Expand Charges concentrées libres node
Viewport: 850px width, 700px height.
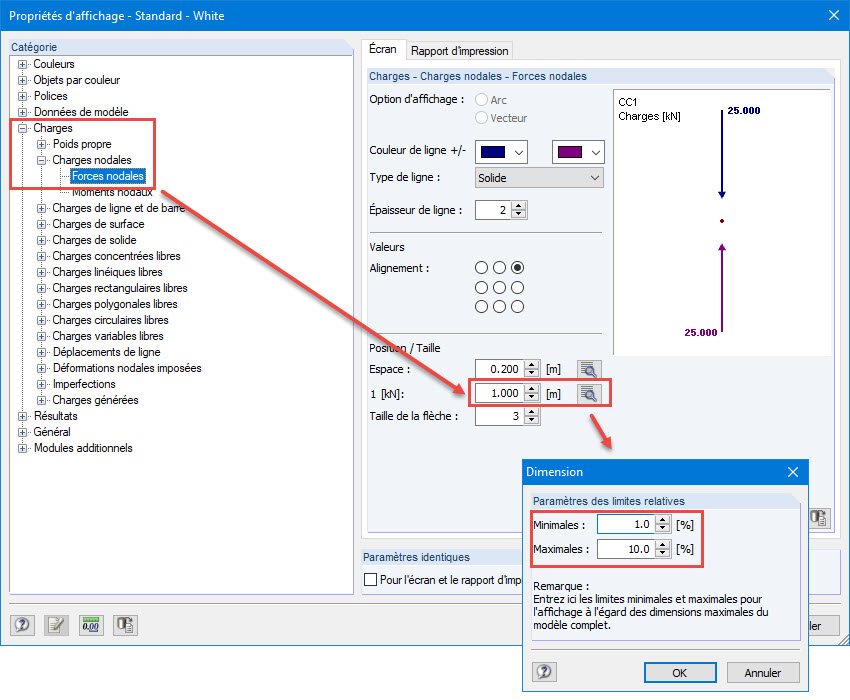42,256
